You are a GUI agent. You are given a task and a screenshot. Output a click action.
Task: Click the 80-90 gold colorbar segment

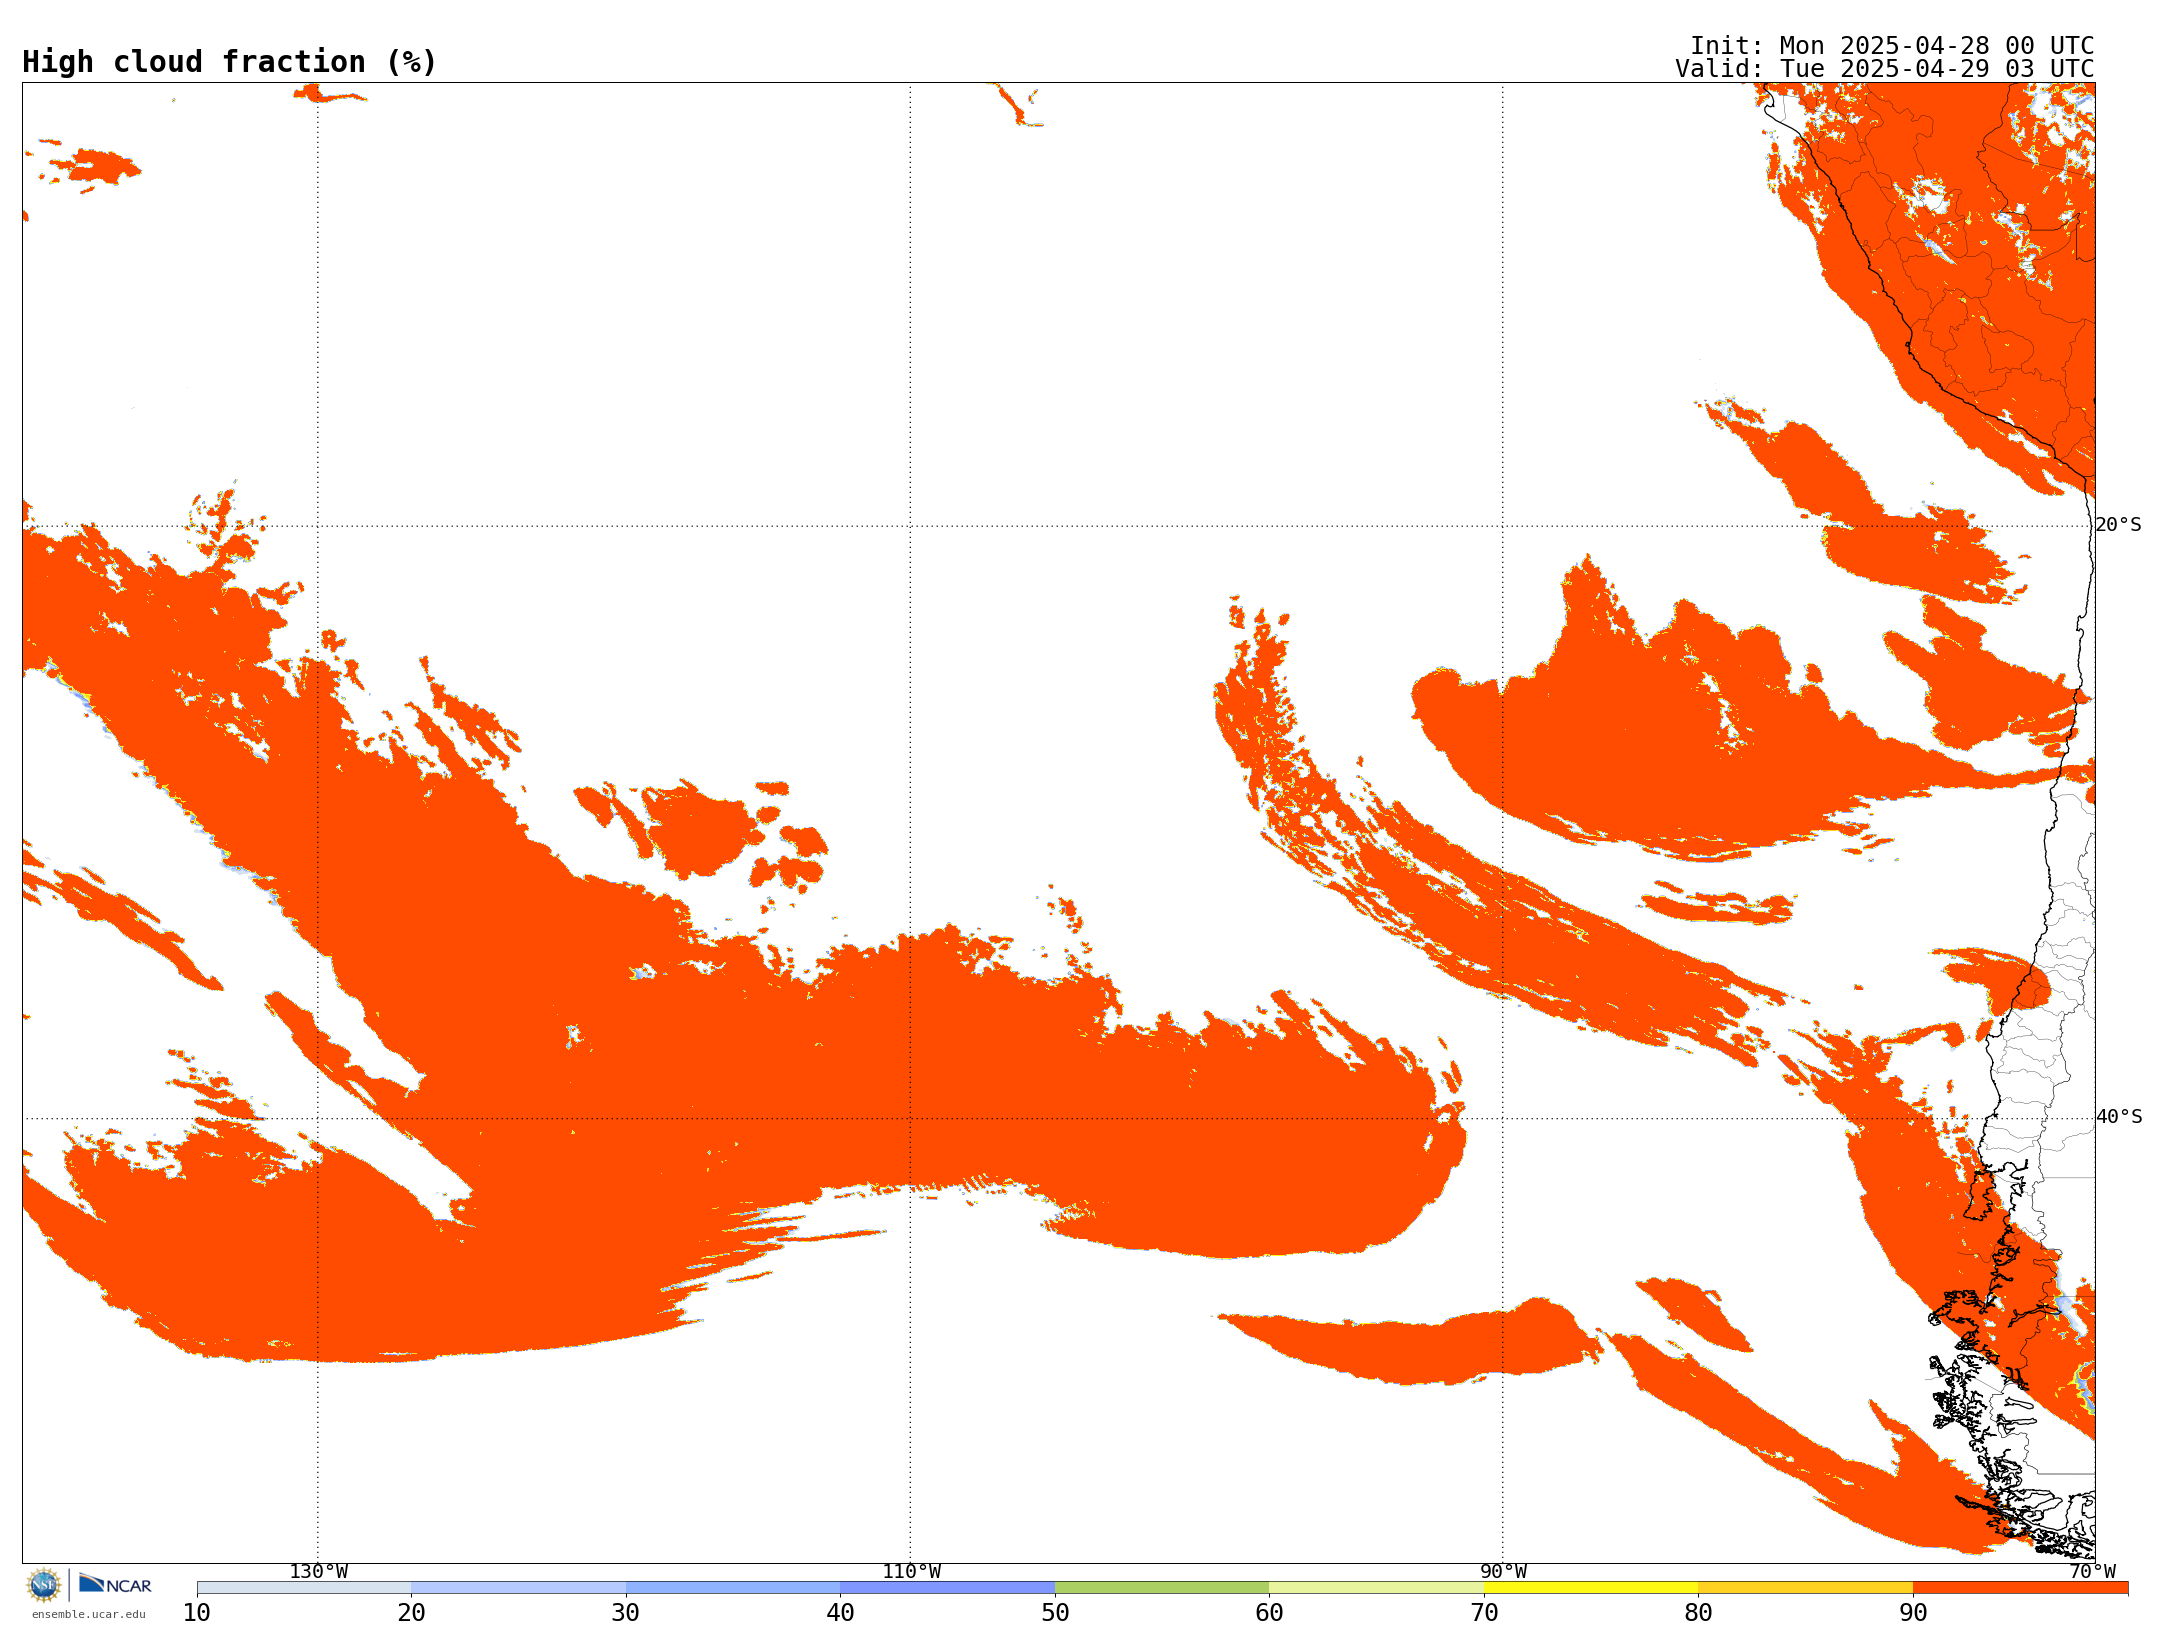pos(1805,1588)
